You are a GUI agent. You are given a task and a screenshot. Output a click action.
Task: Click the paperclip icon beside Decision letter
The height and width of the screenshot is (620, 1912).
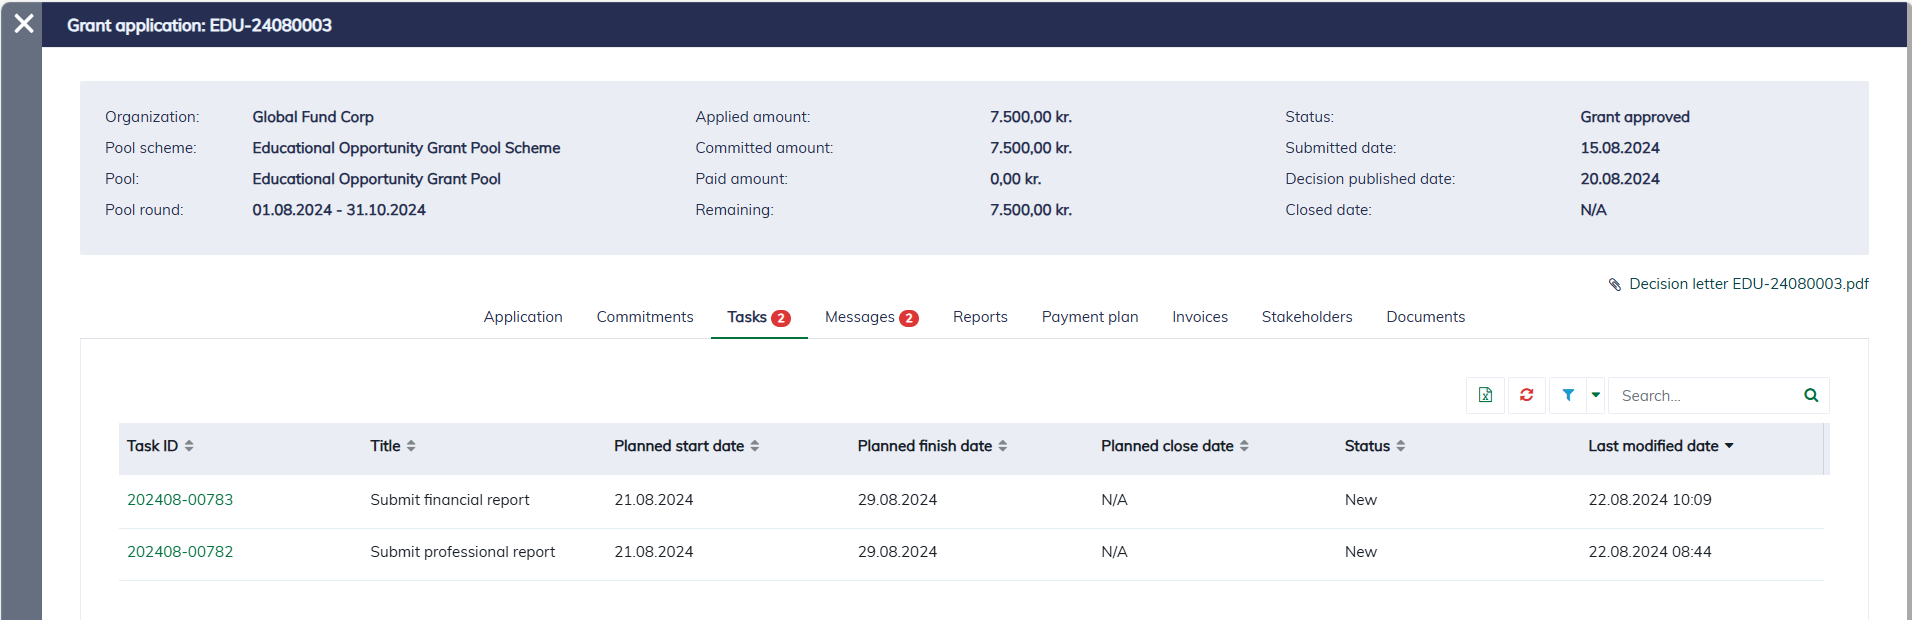point(1614,285)
